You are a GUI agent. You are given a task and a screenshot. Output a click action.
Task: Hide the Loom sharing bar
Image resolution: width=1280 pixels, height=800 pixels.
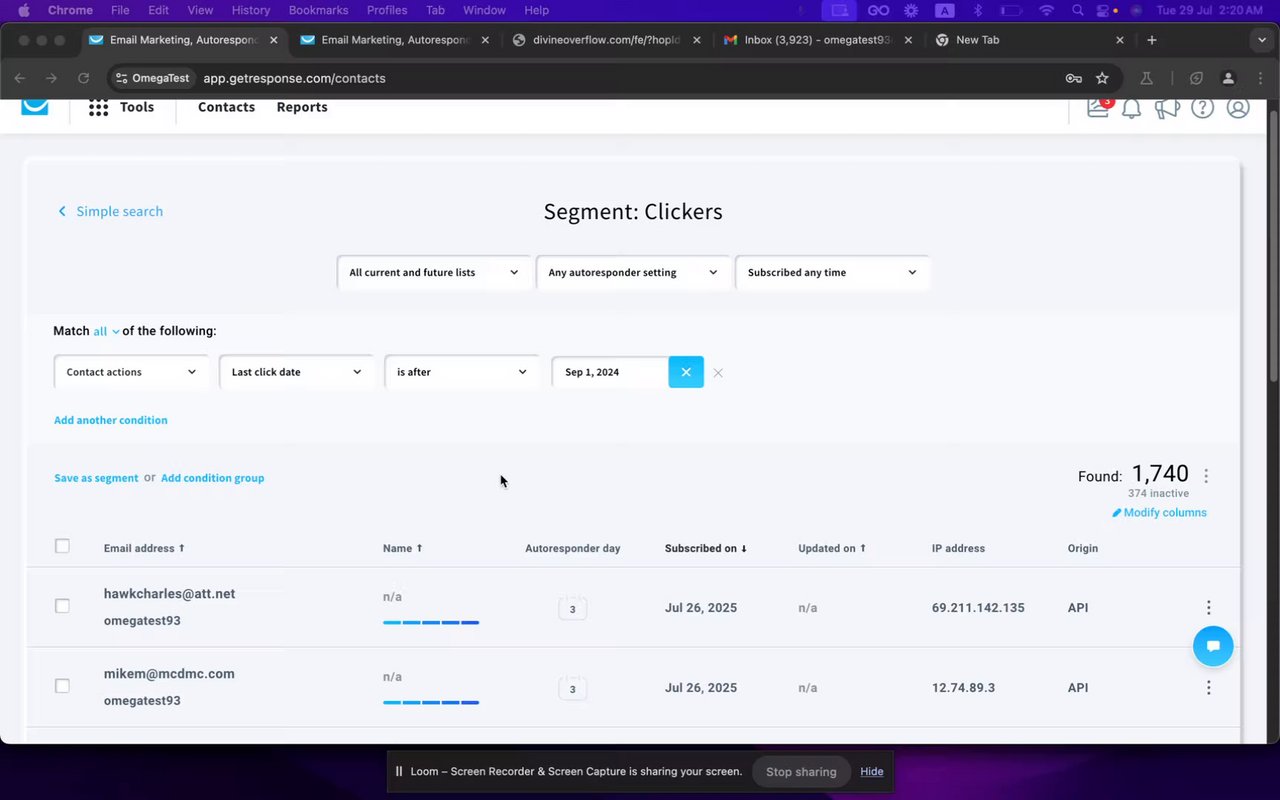(x=872, y=772)
